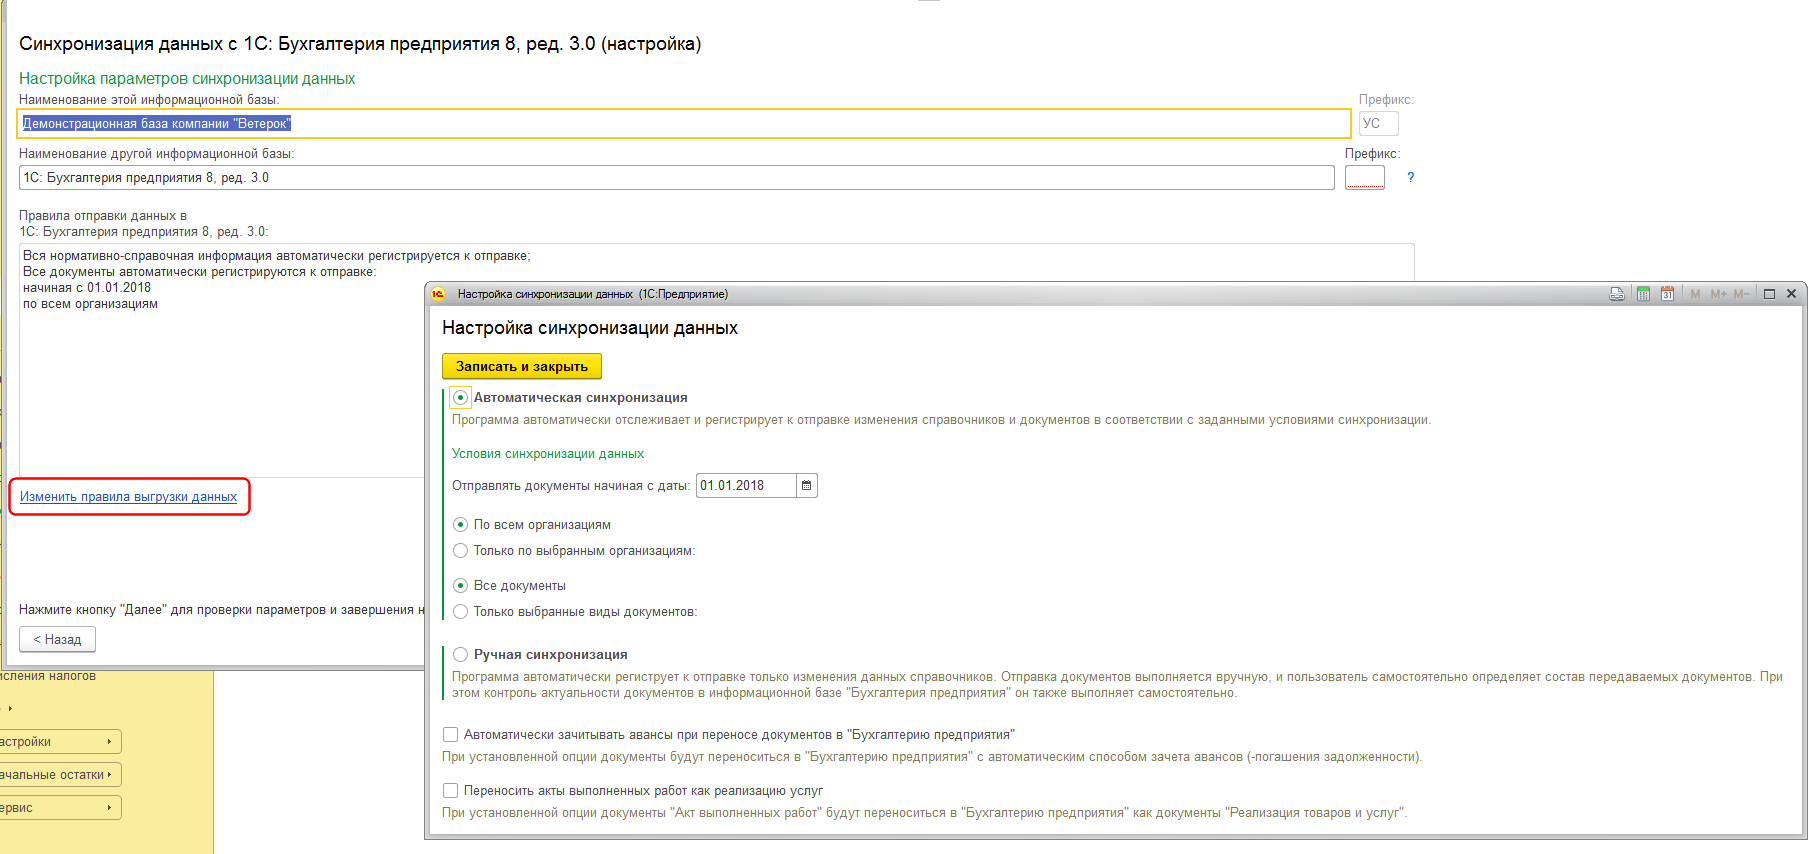This screenshot has width=1814, height=854.
Task: Open Изменить правила выгрузки данных link
Action: (x=129, y=497)
